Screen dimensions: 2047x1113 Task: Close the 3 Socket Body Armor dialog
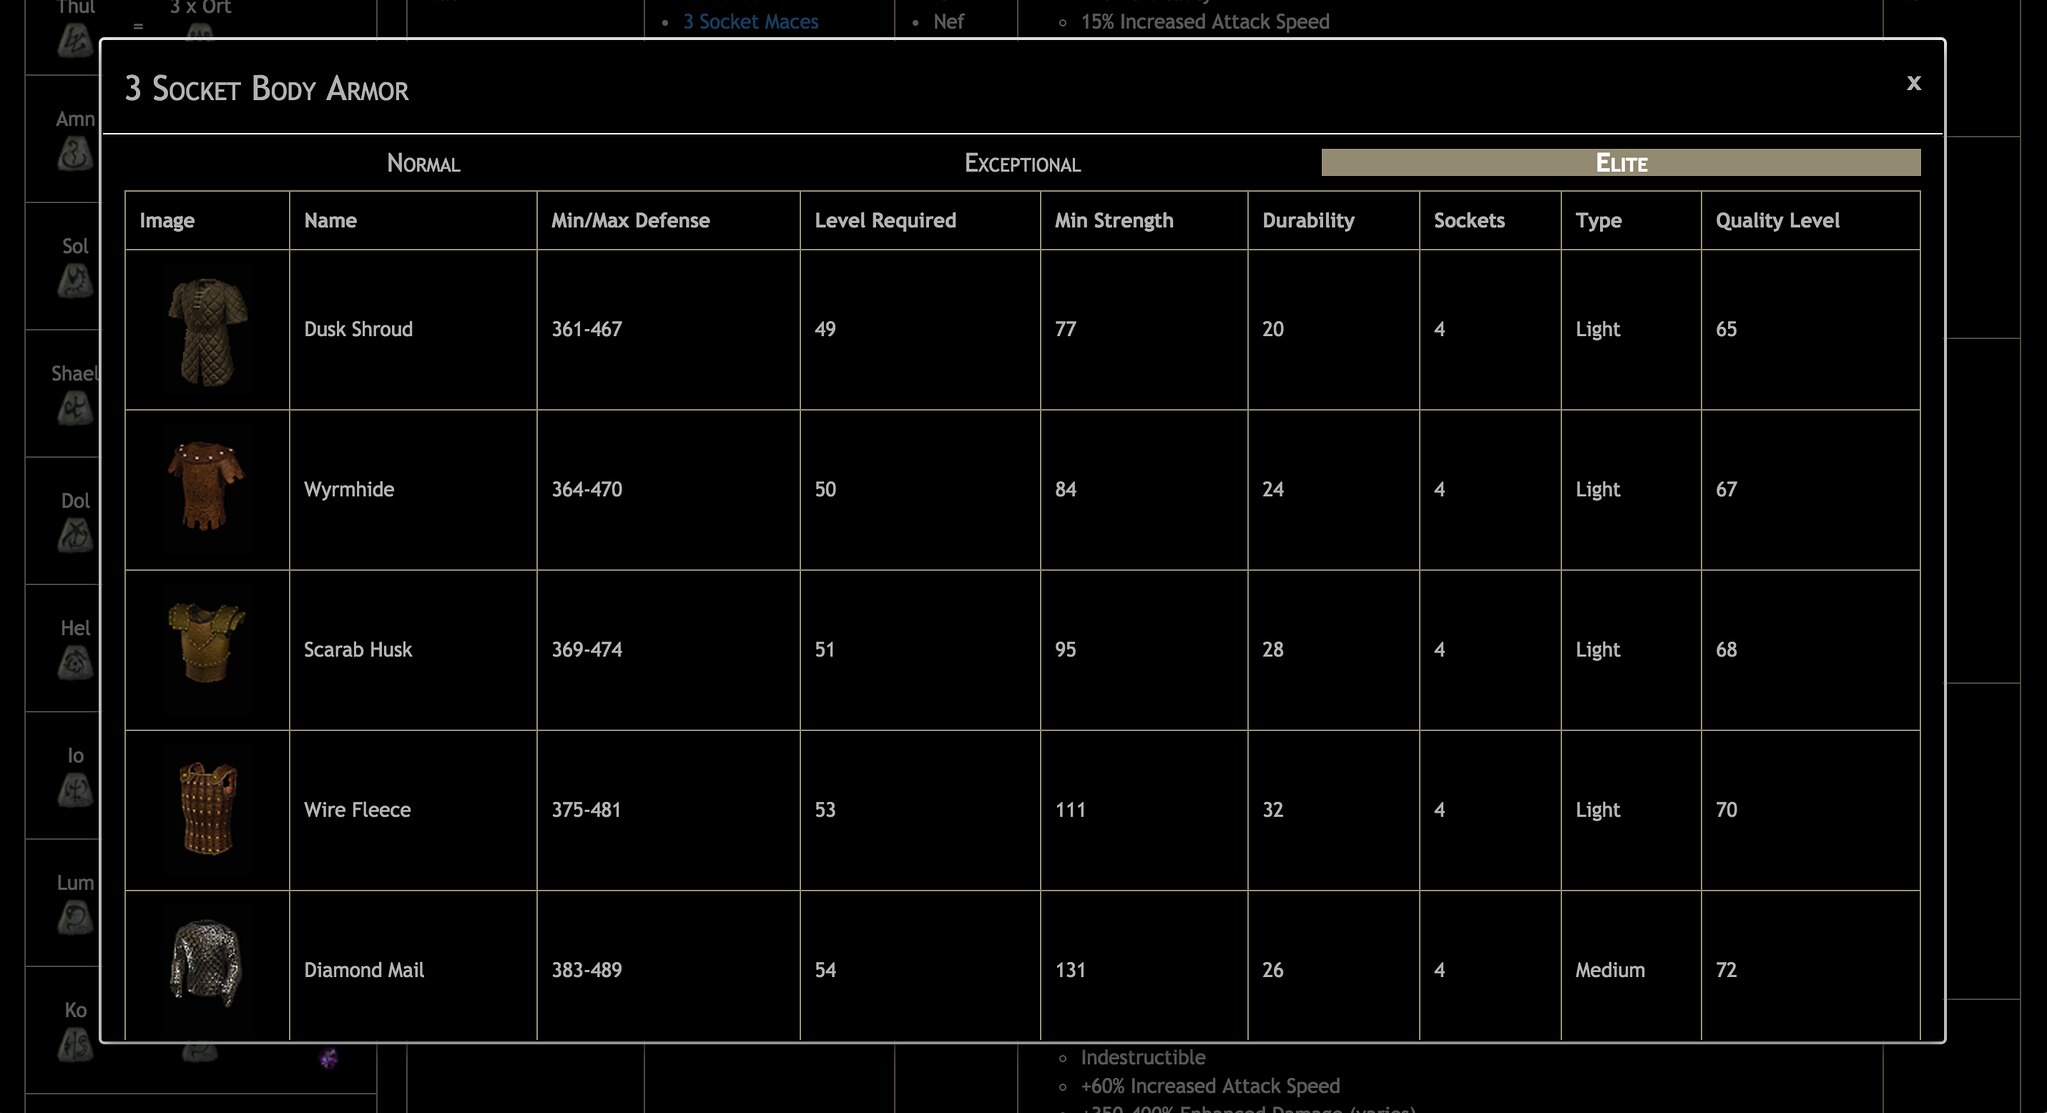click(x=1913, y=83)
